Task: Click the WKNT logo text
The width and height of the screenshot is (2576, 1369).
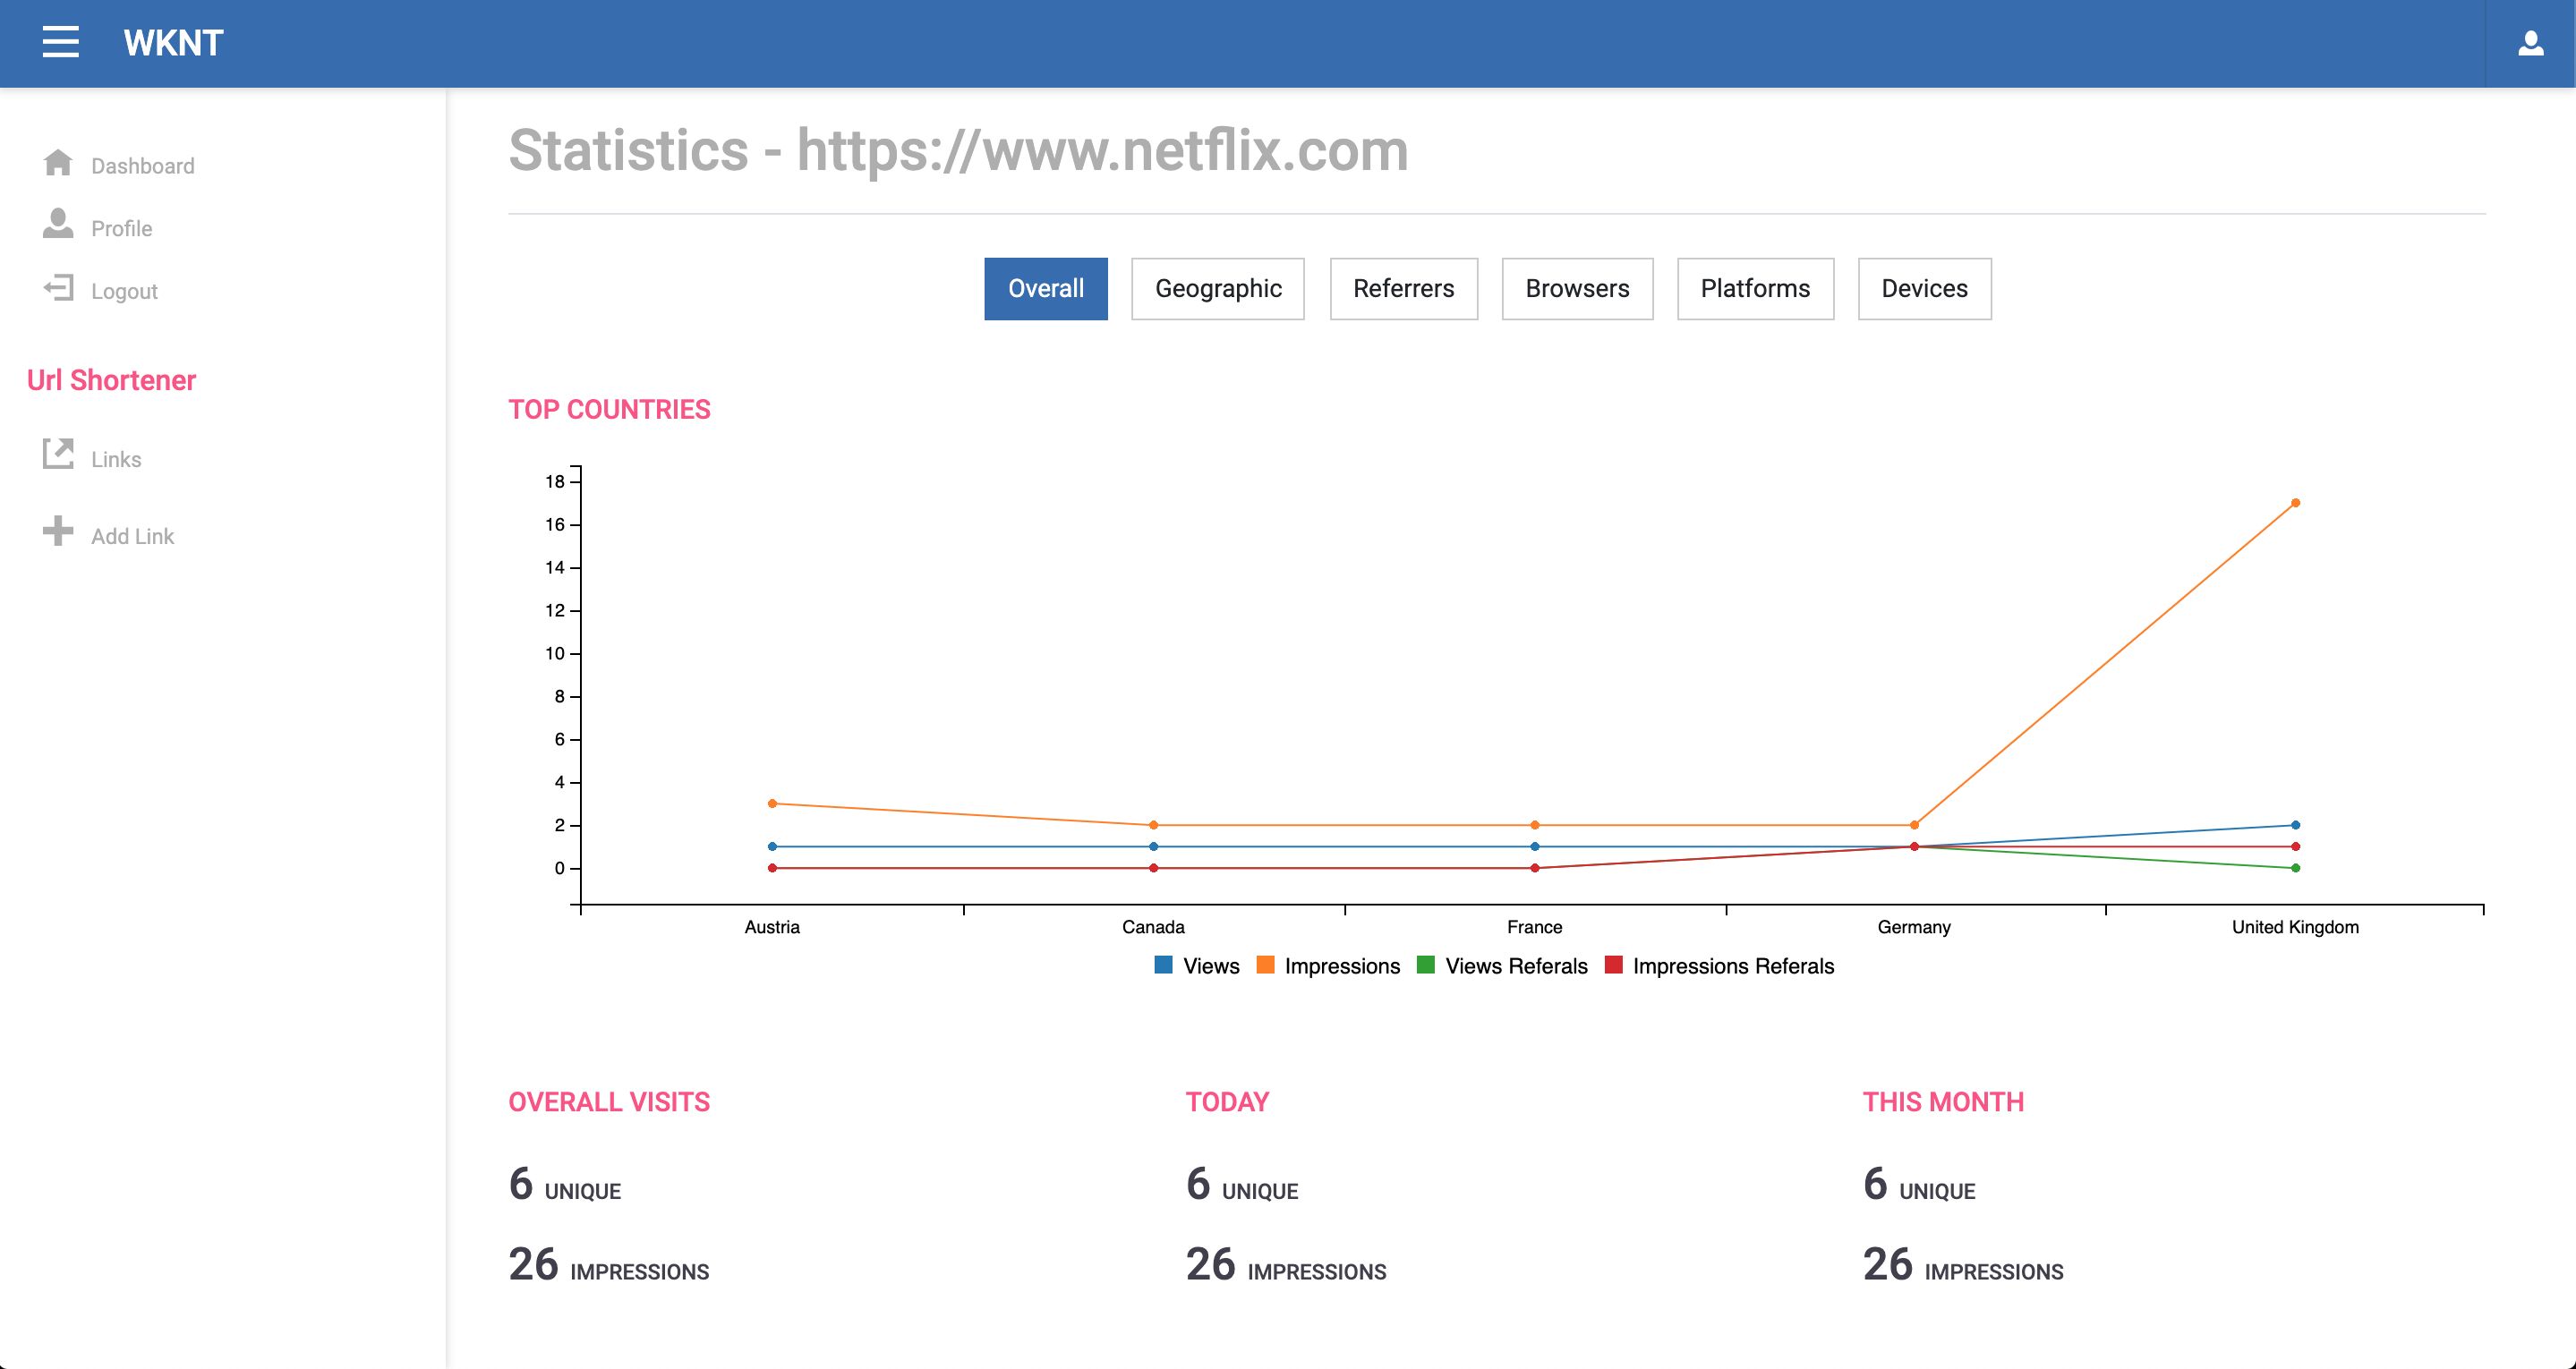Action: coord(173,43)
